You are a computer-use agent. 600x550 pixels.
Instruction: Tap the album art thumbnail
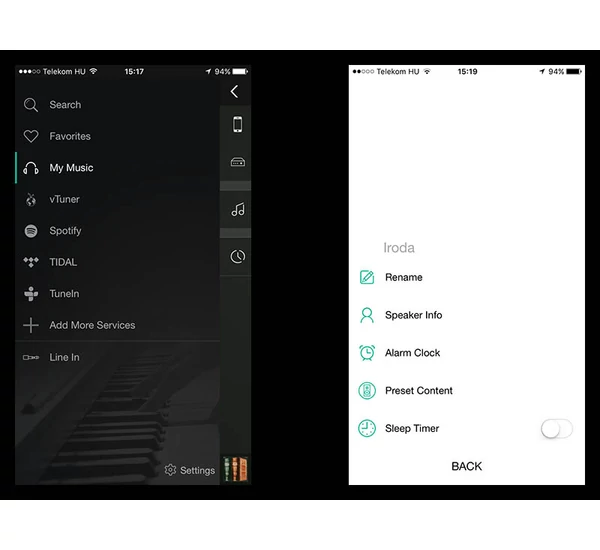236,469
